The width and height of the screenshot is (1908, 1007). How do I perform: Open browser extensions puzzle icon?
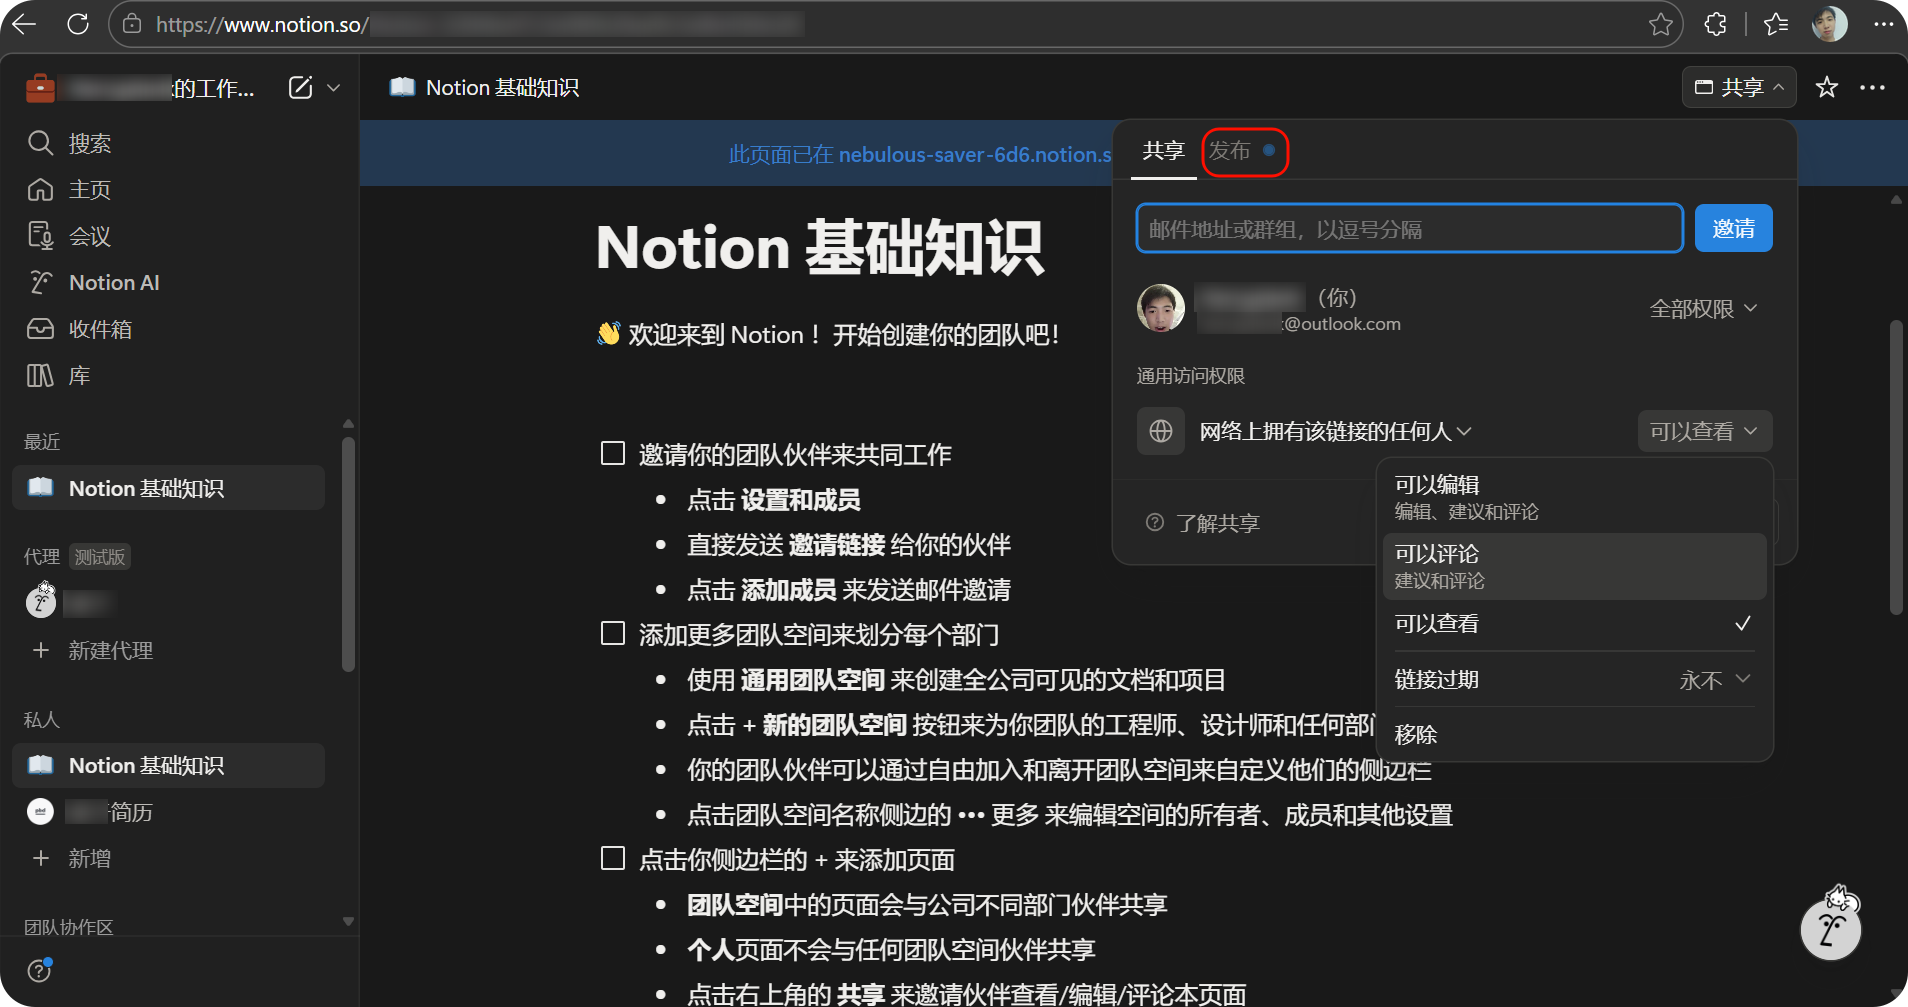coord(1716,24)
